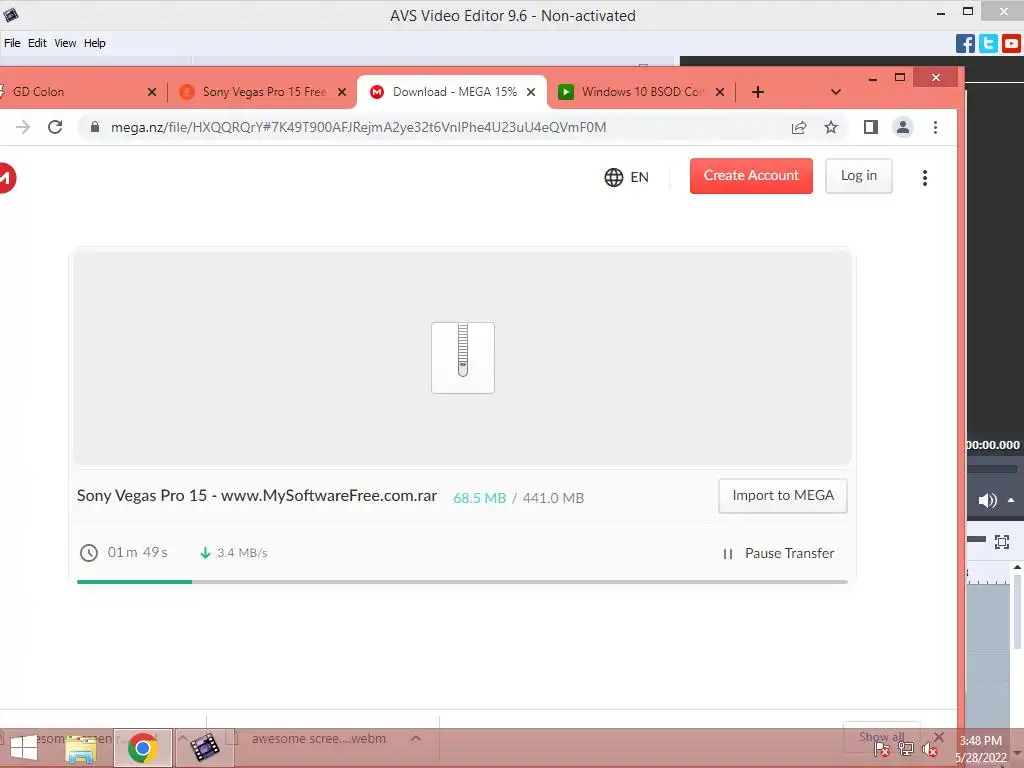Share this page from the address bar
This screenshot has height=768, width=1024.
(799, 127)
